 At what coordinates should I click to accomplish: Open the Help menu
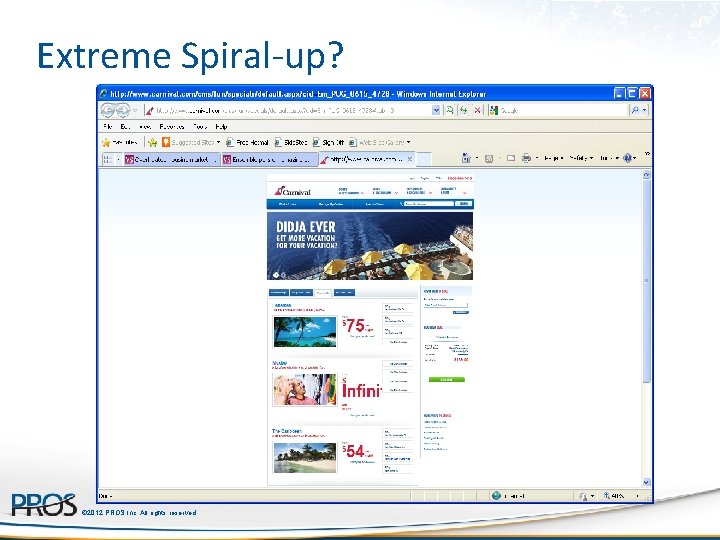point(221,126)
